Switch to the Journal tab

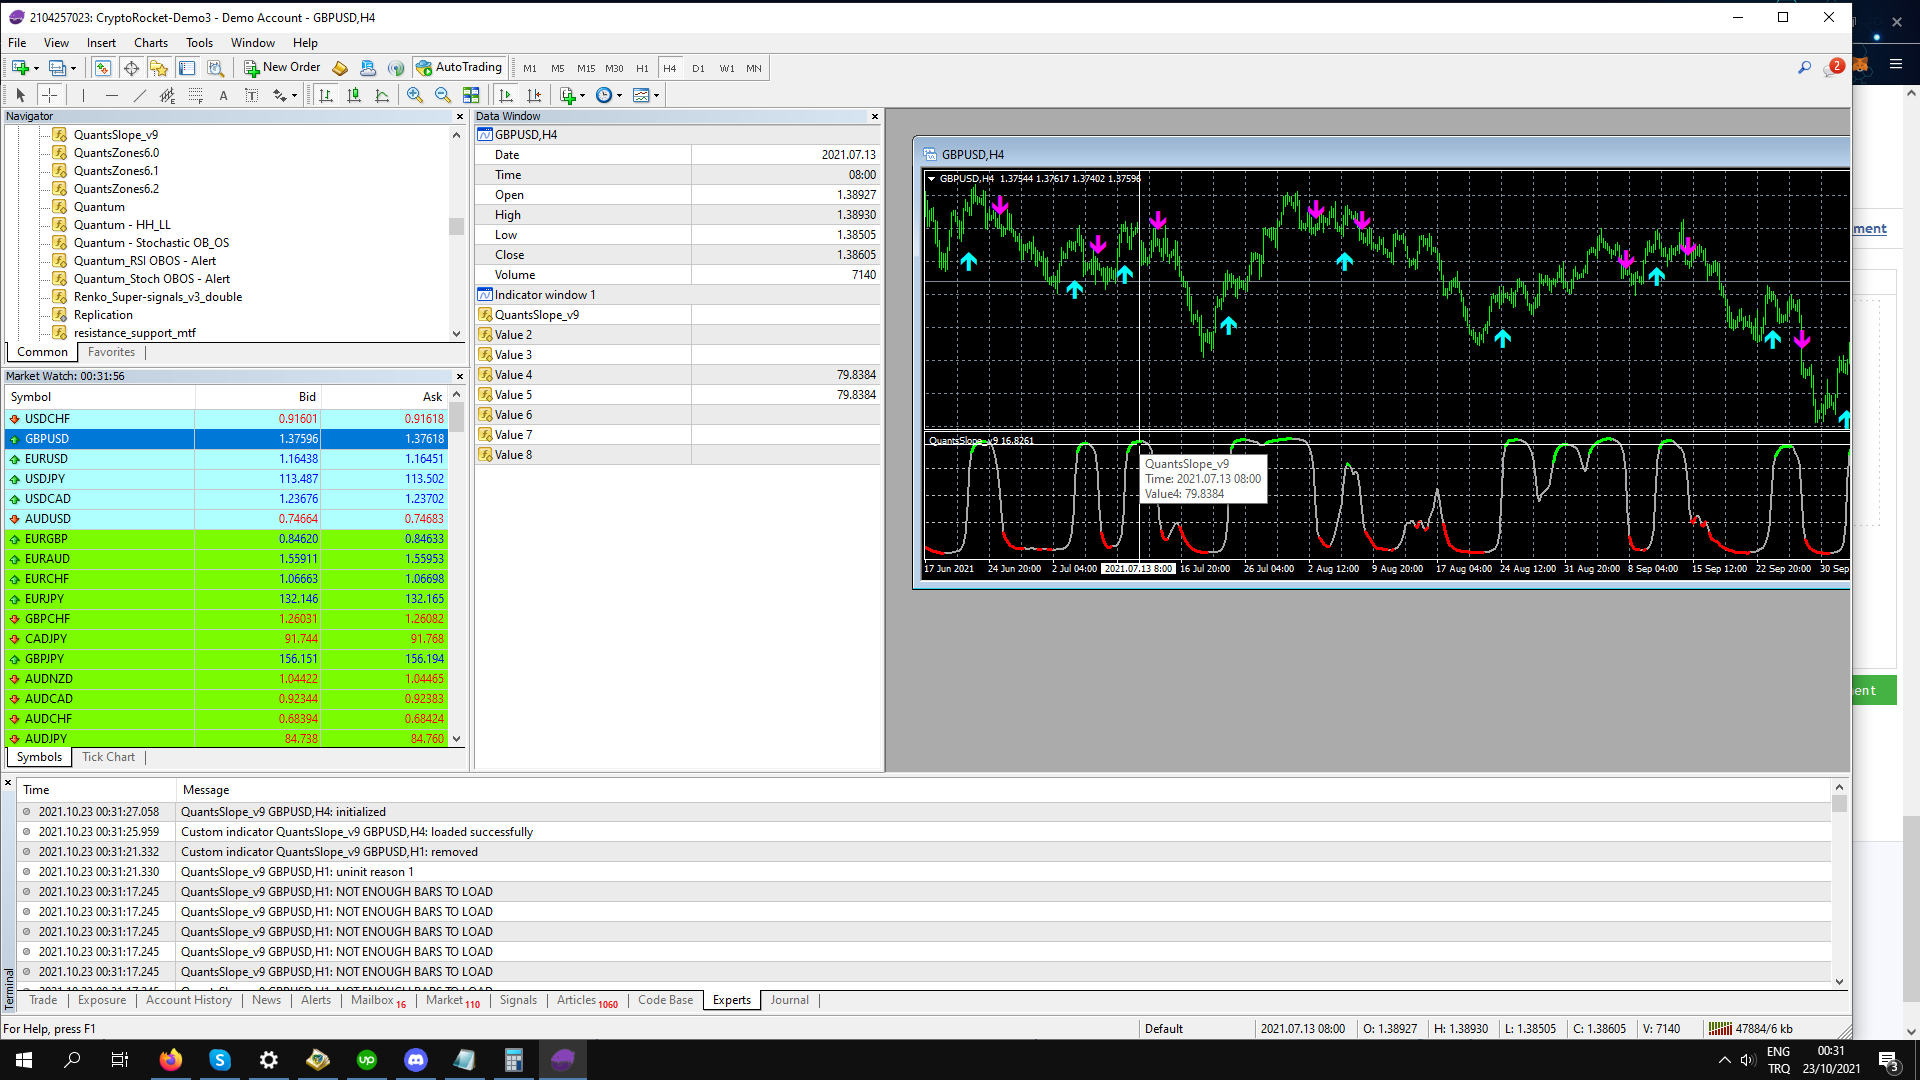pos(789,1000)
